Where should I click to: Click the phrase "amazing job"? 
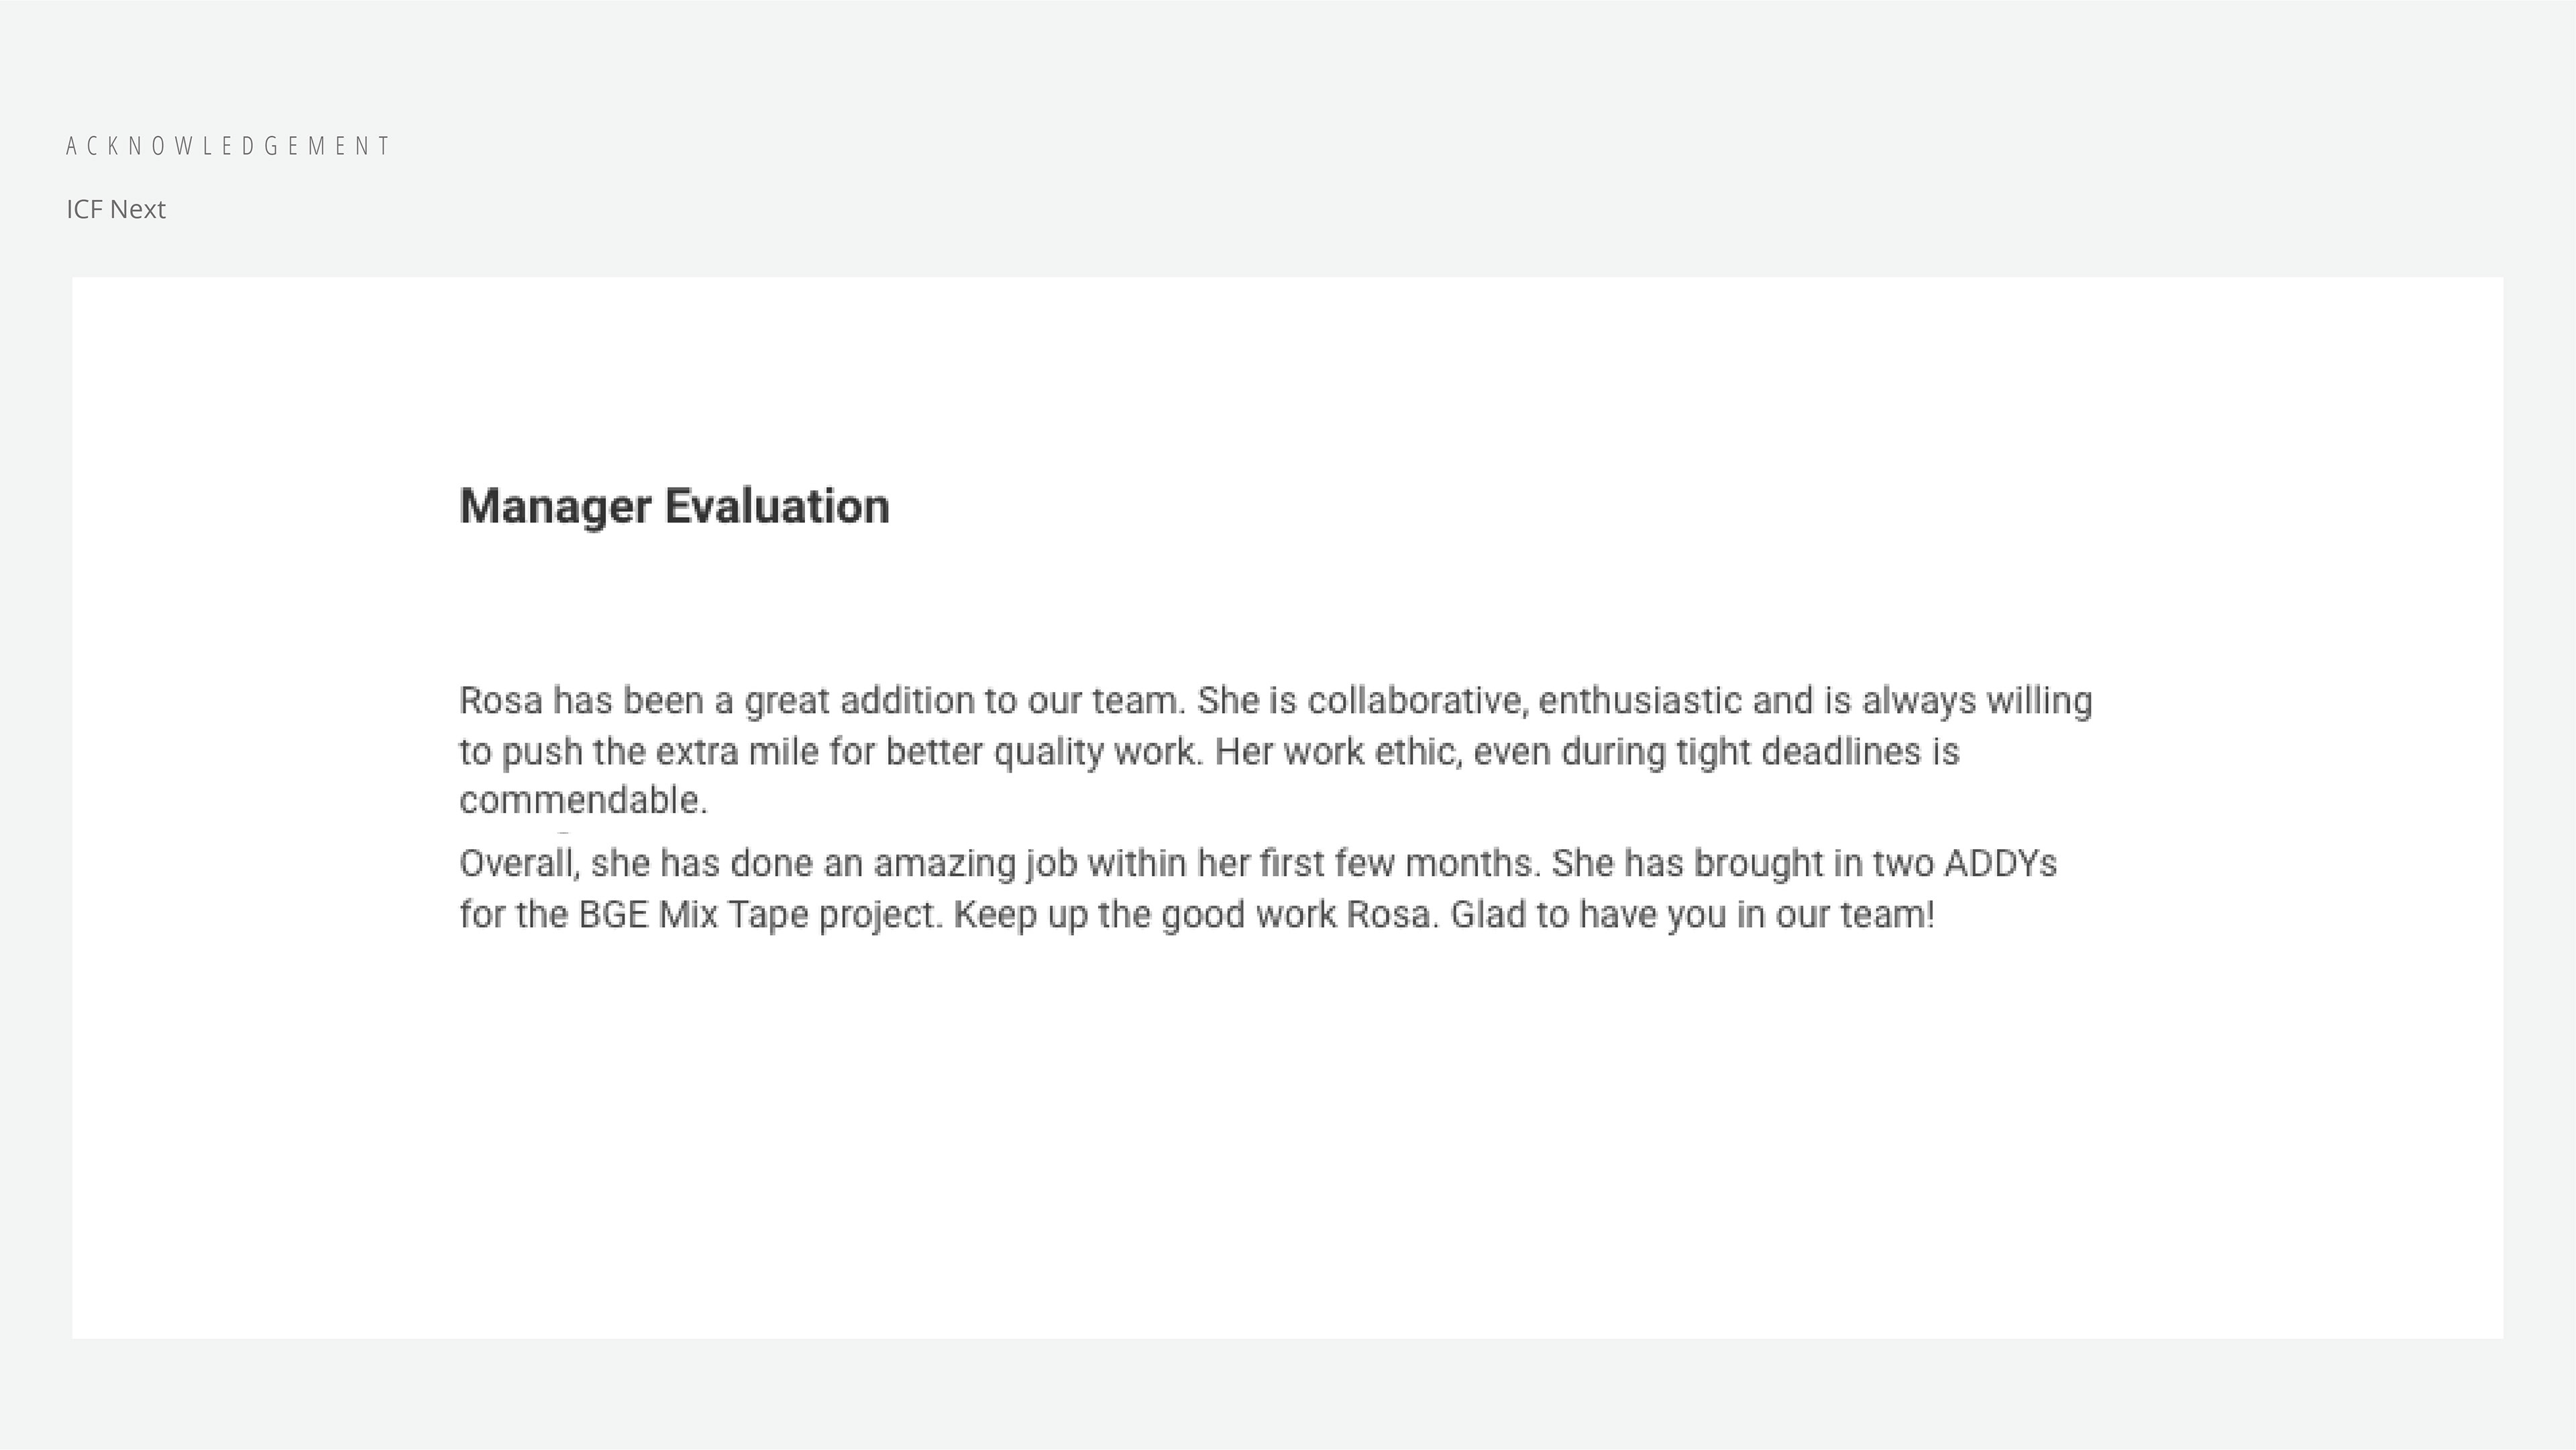click(x=975, y=864)
